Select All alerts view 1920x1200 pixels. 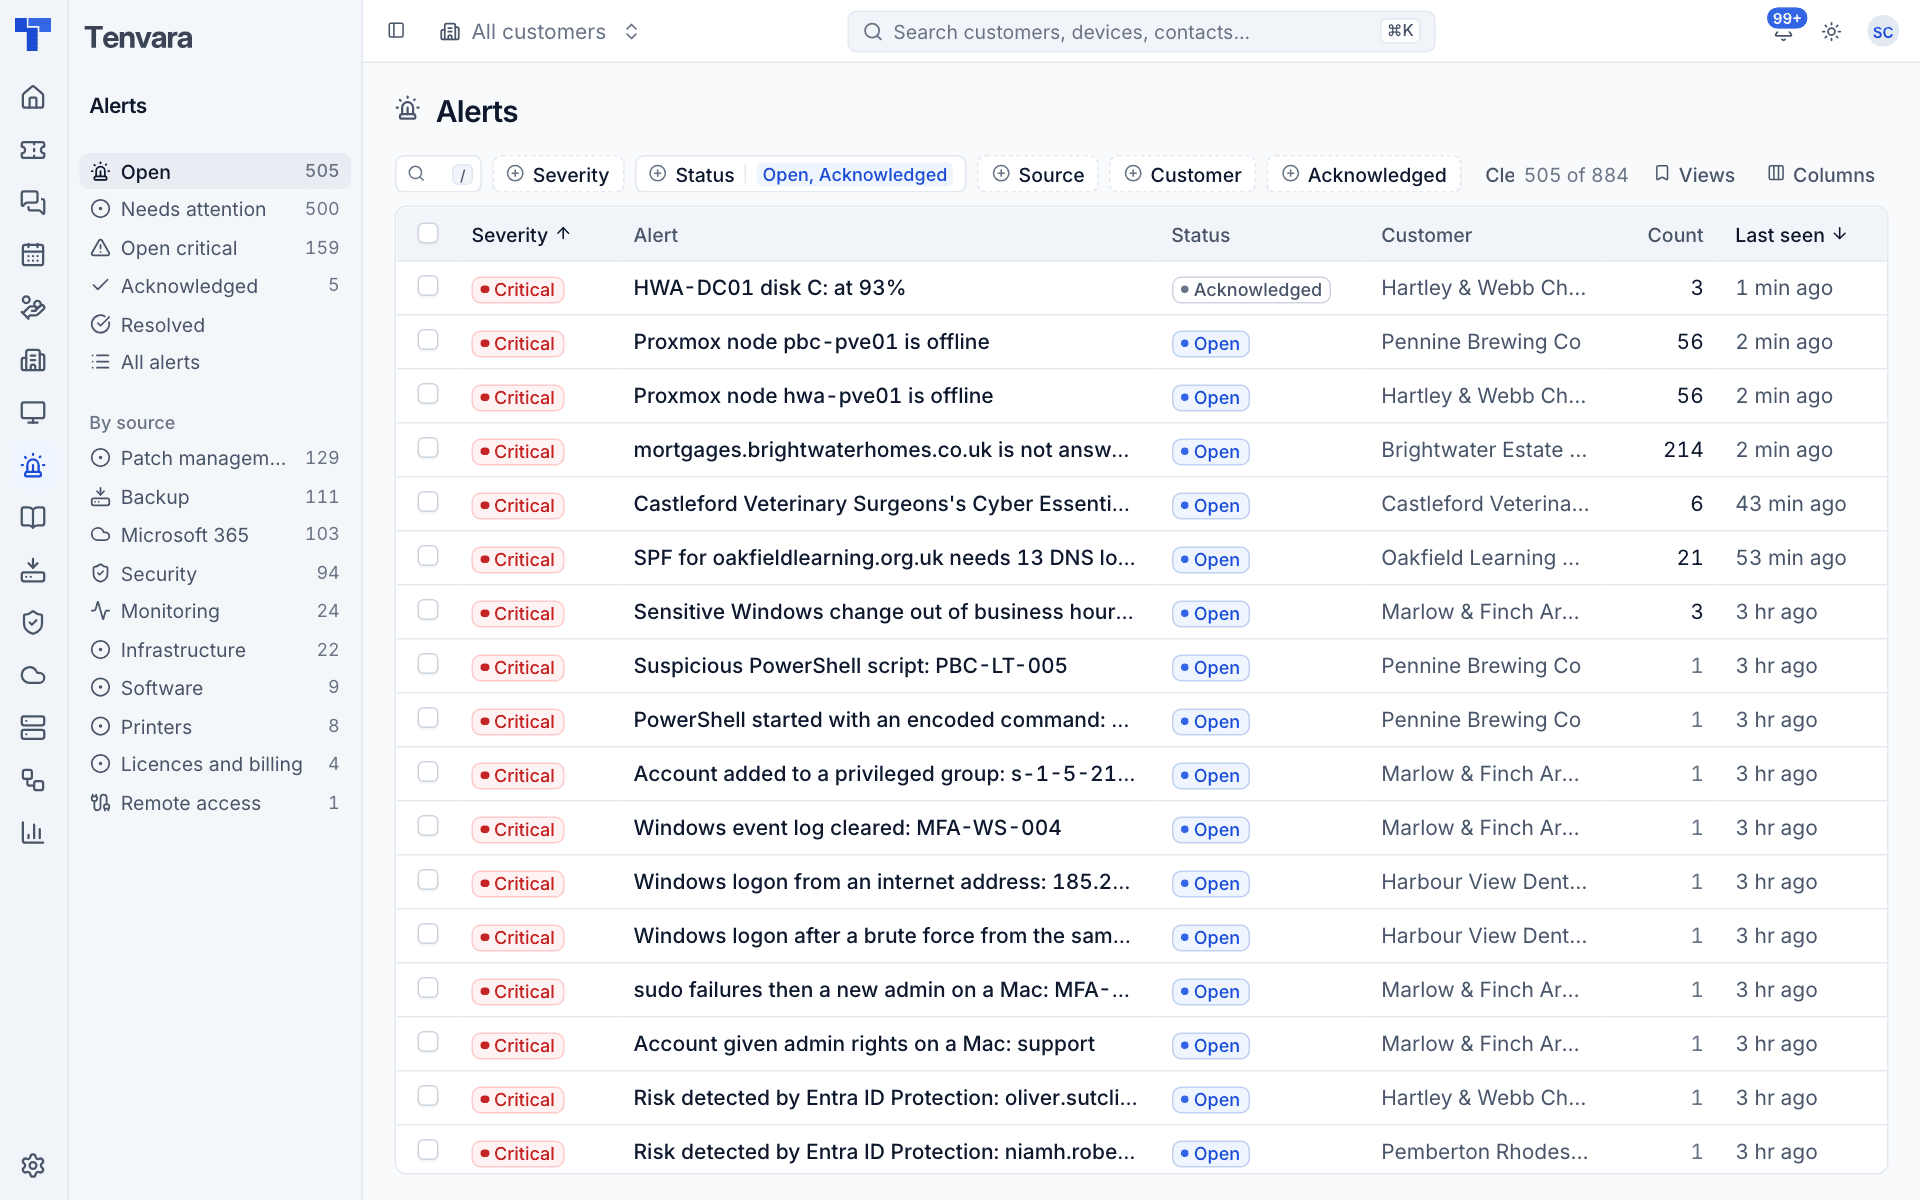pyautogui.click(x=215, y=362)
